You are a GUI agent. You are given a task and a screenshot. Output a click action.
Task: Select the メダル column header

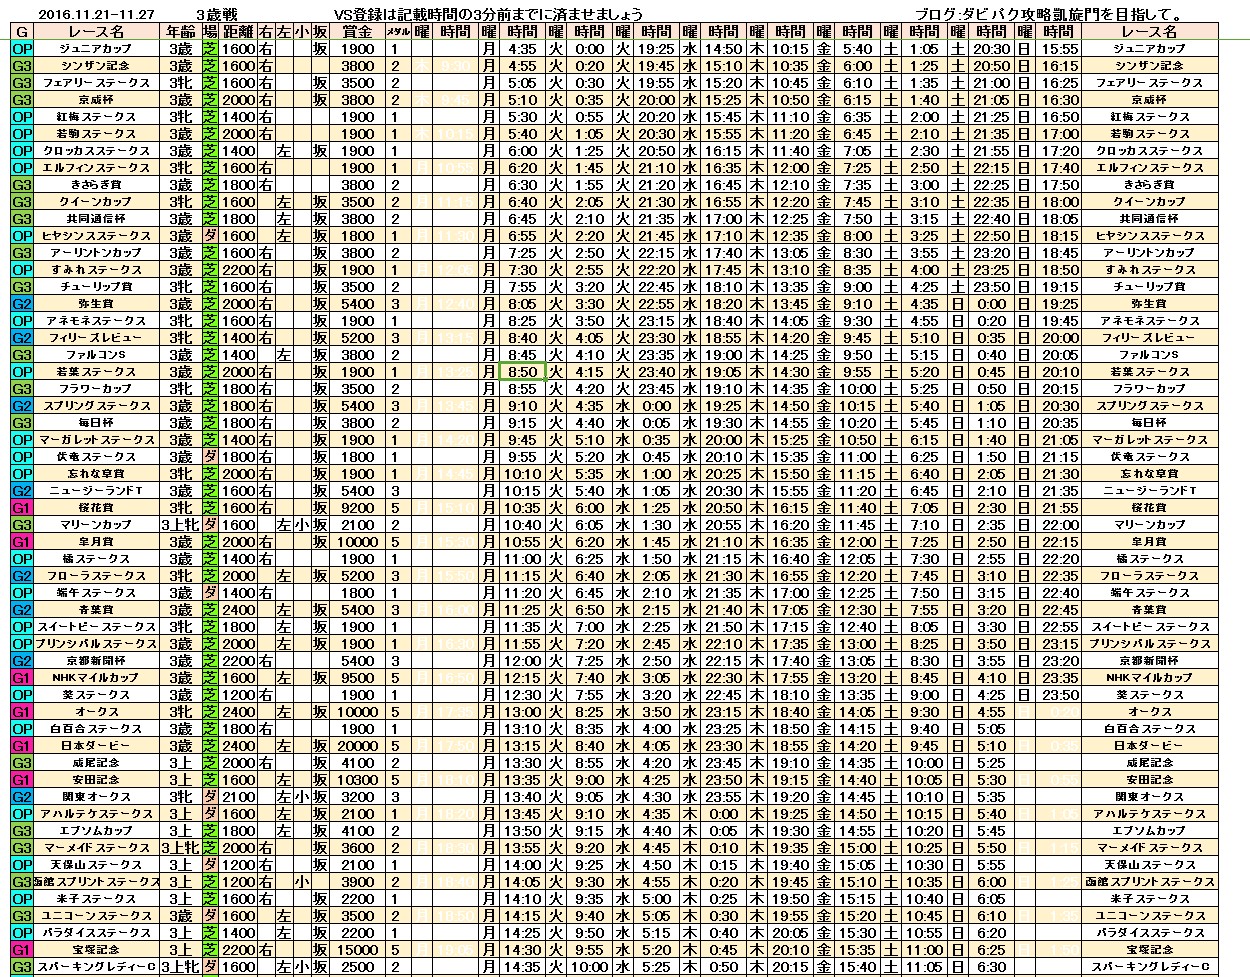(x=396, y=32)
